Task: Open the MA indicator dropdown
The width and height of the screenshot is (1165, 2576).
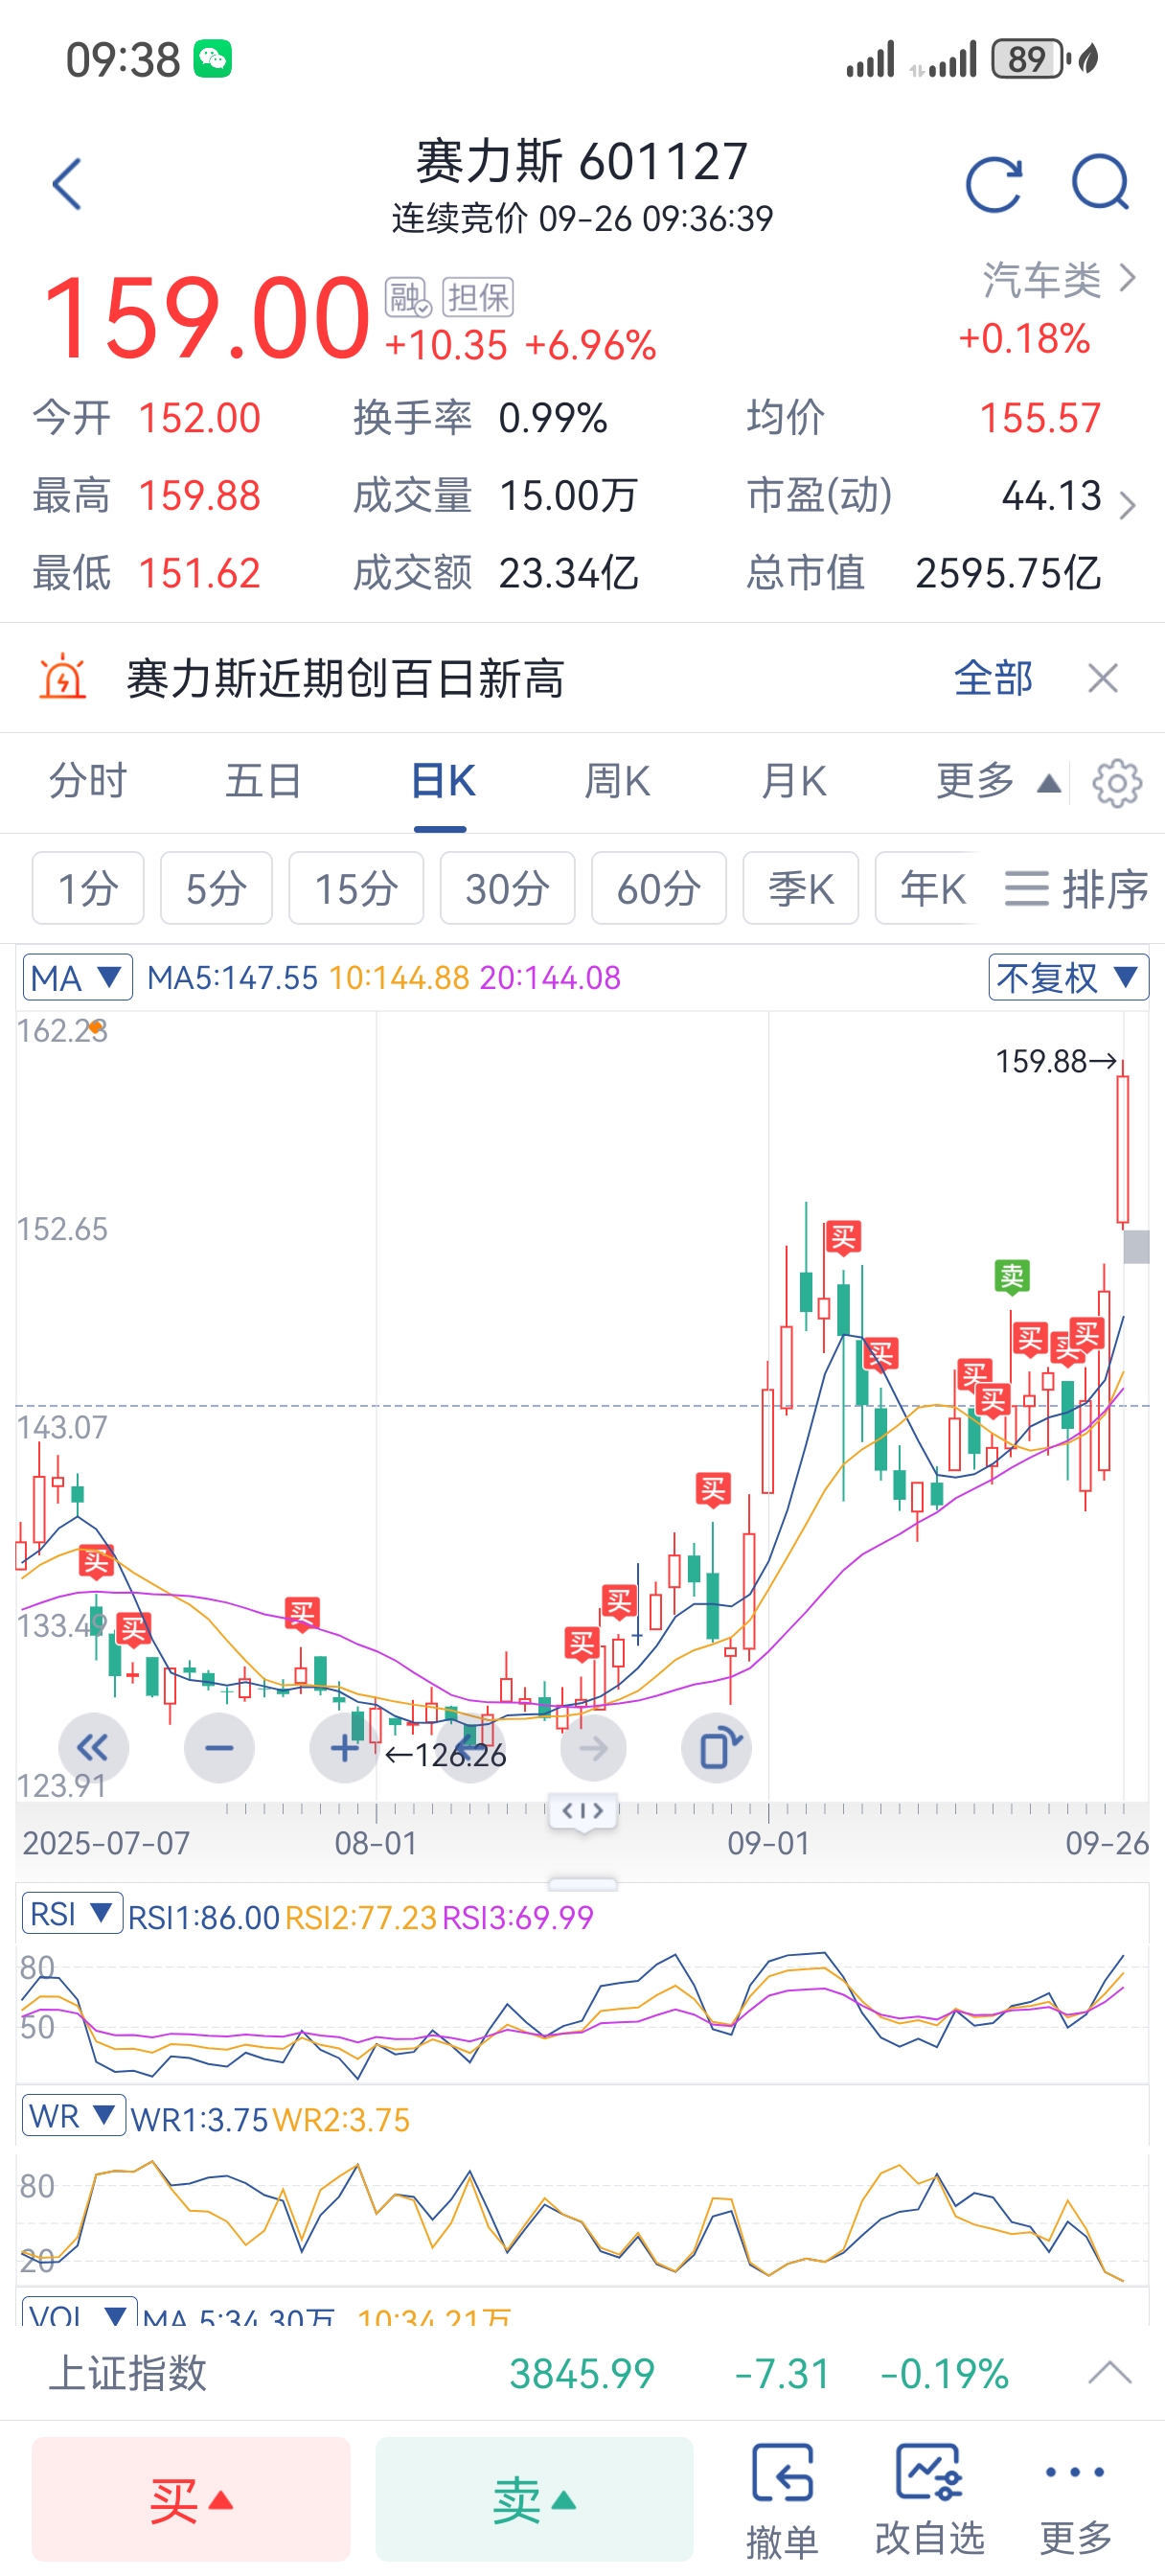Action: tap(77, 977)
